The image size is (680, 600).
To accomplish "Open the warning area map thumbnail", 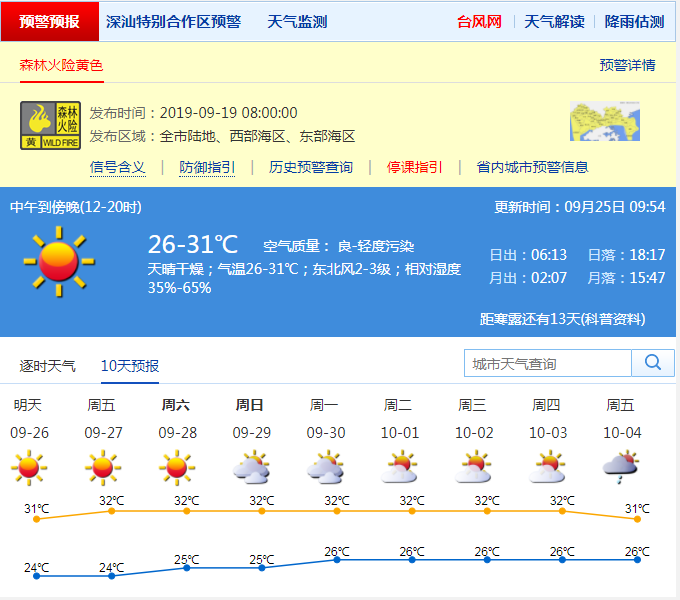I will (604, 122).
